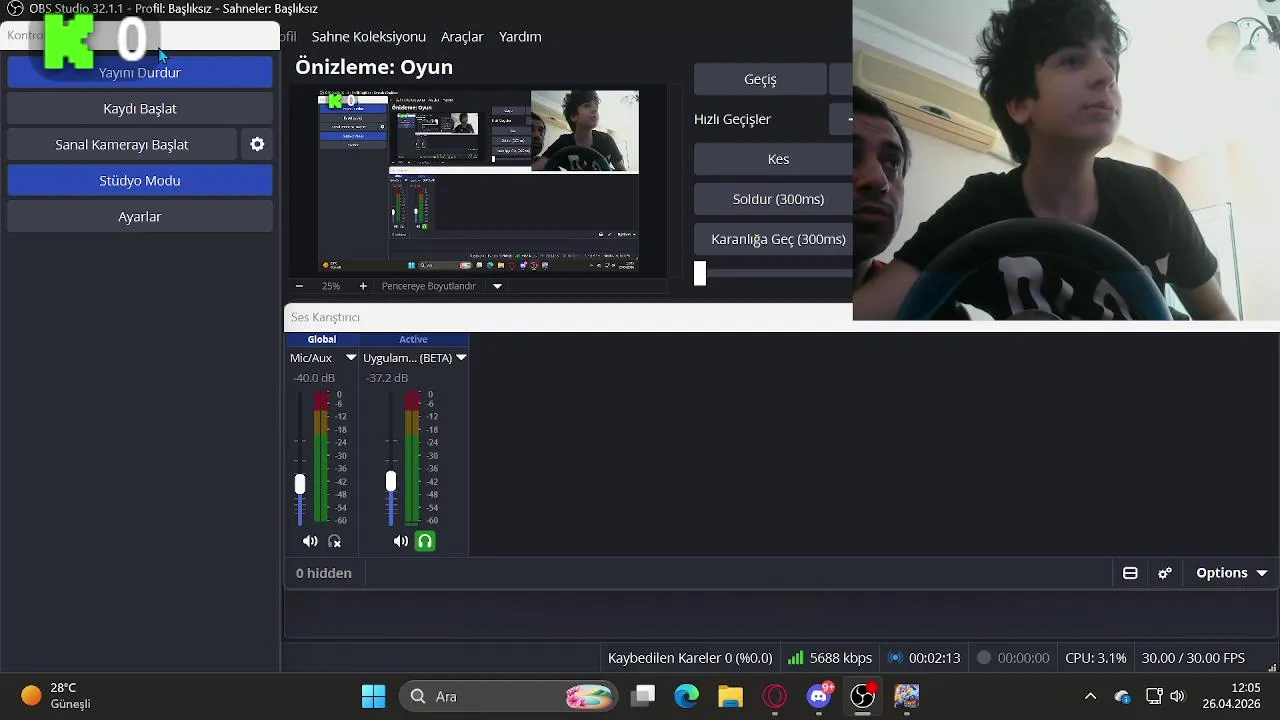Image resolution: width=1280 pixels, height=720 pixels.
Task: Open Mic/Aux channel dropdown arrow
Action: tap(351, 357)
